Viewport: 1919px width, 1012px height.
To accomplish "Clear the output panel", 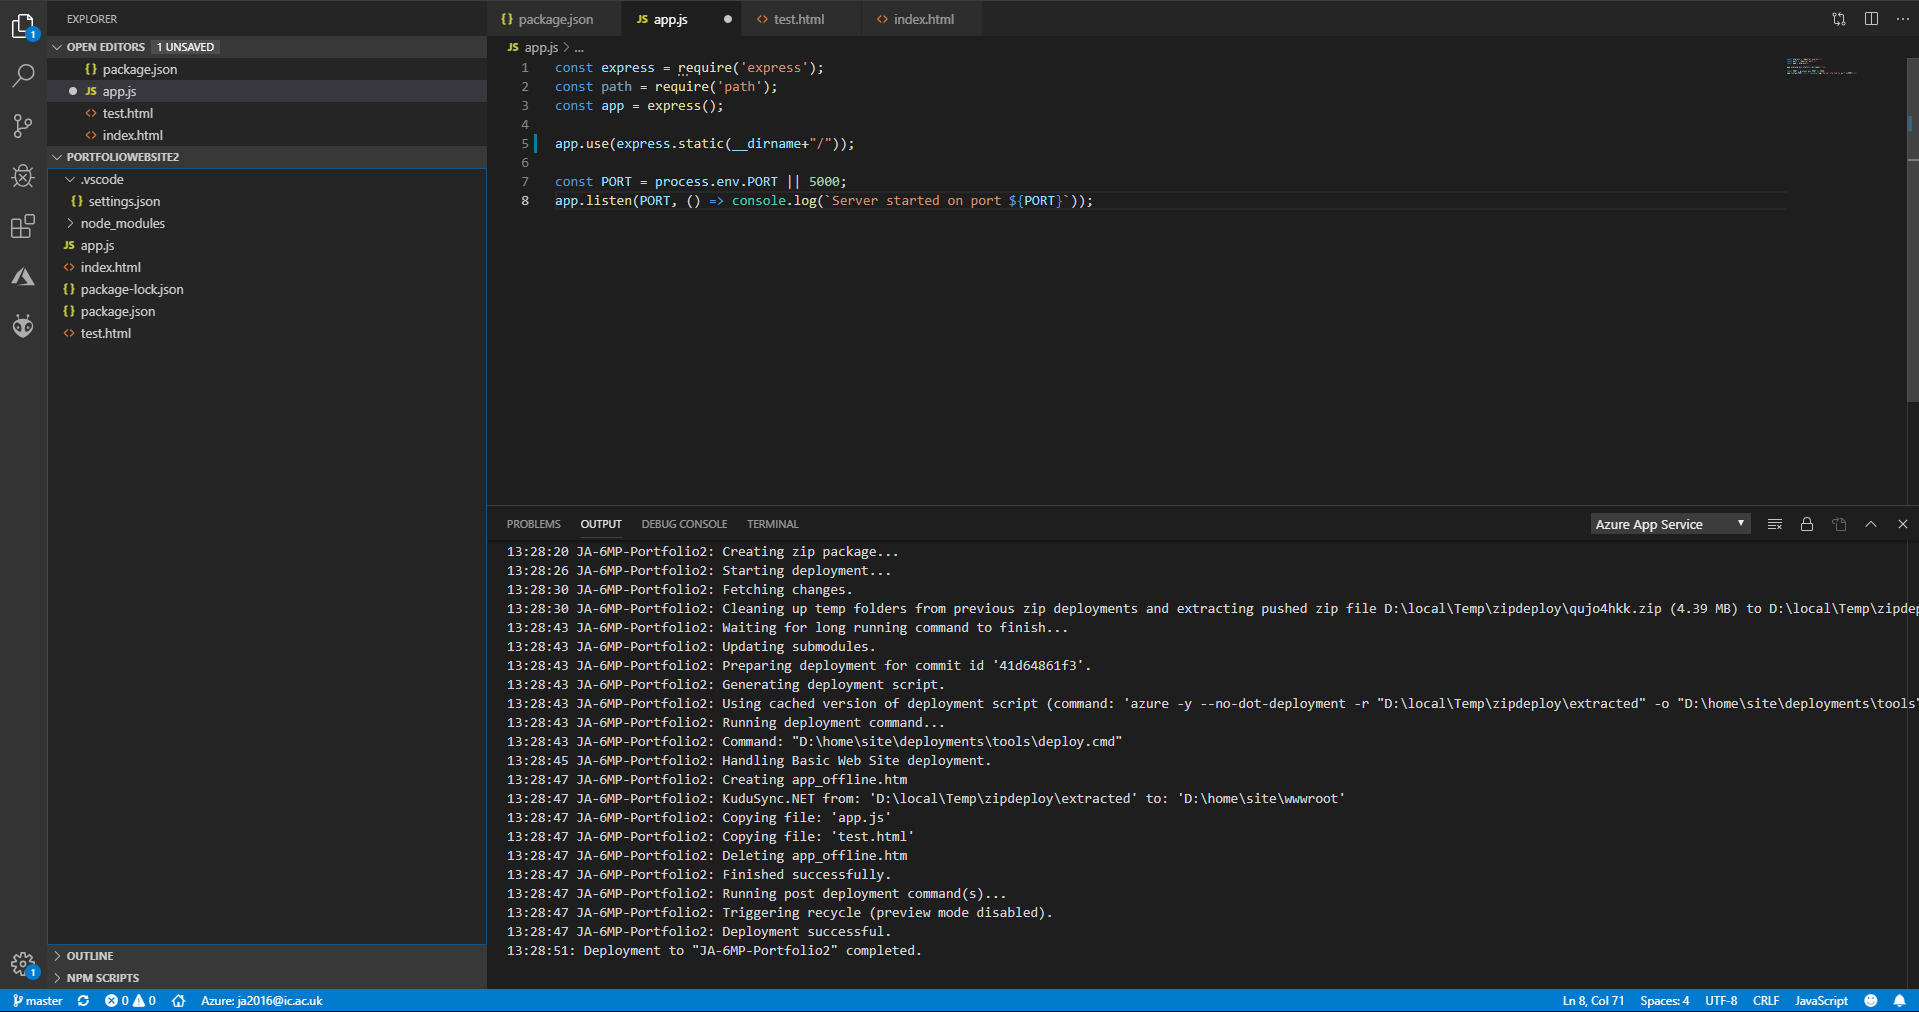I will coord(1775,524).
